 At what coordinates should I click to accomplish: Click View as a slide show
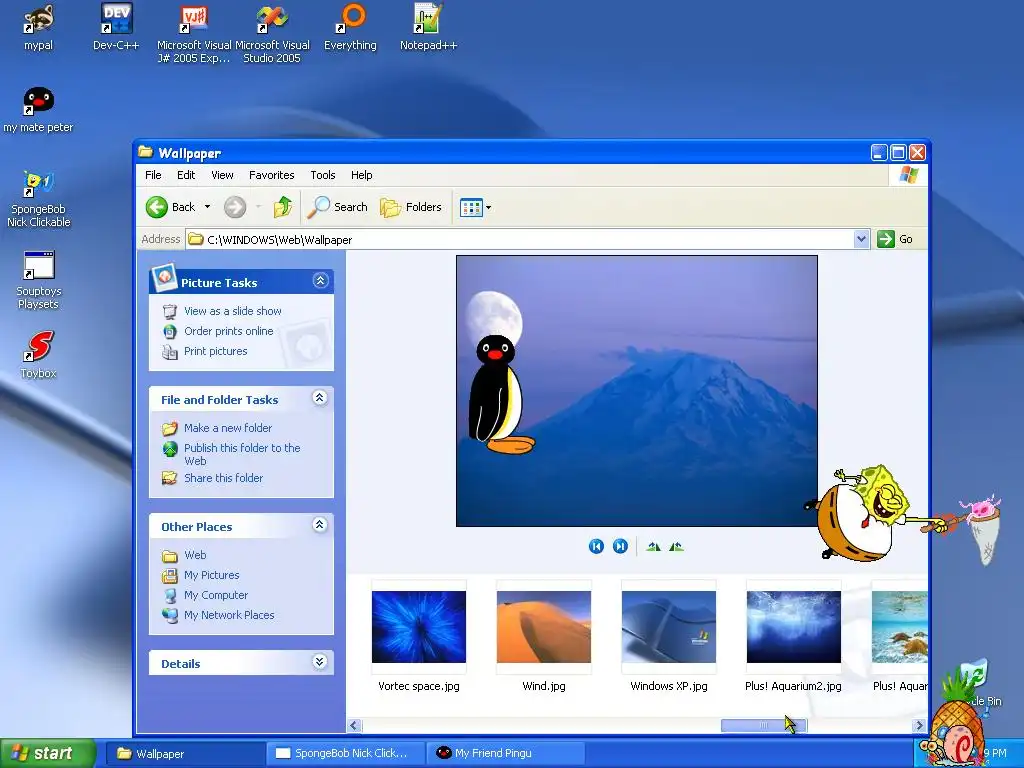(232, 311)
